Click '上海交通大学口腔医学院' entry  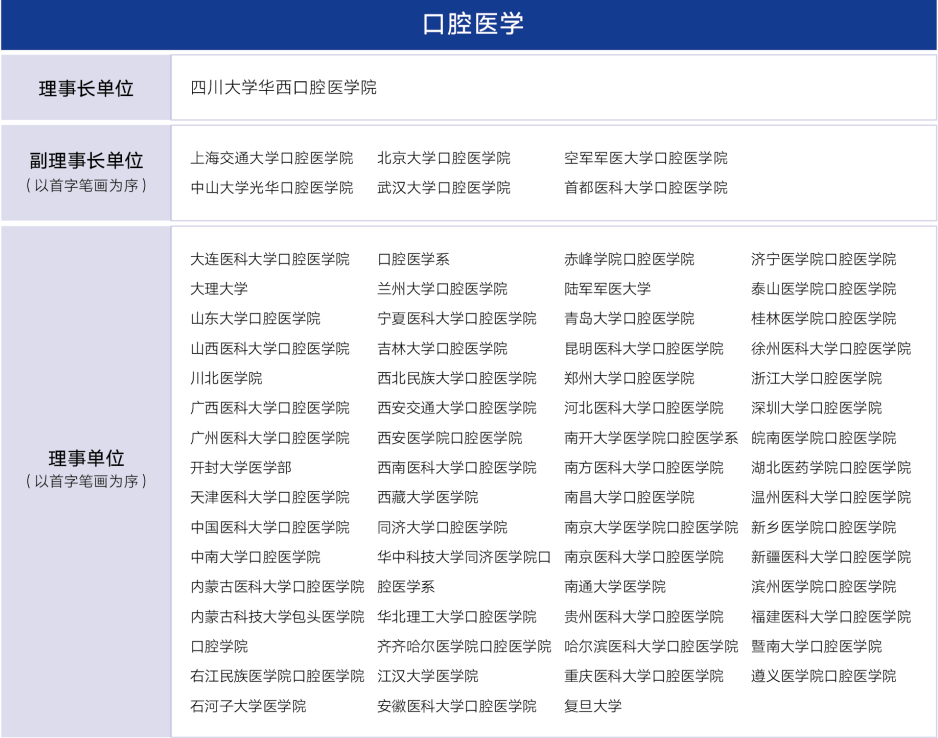[x=272, y=158]
